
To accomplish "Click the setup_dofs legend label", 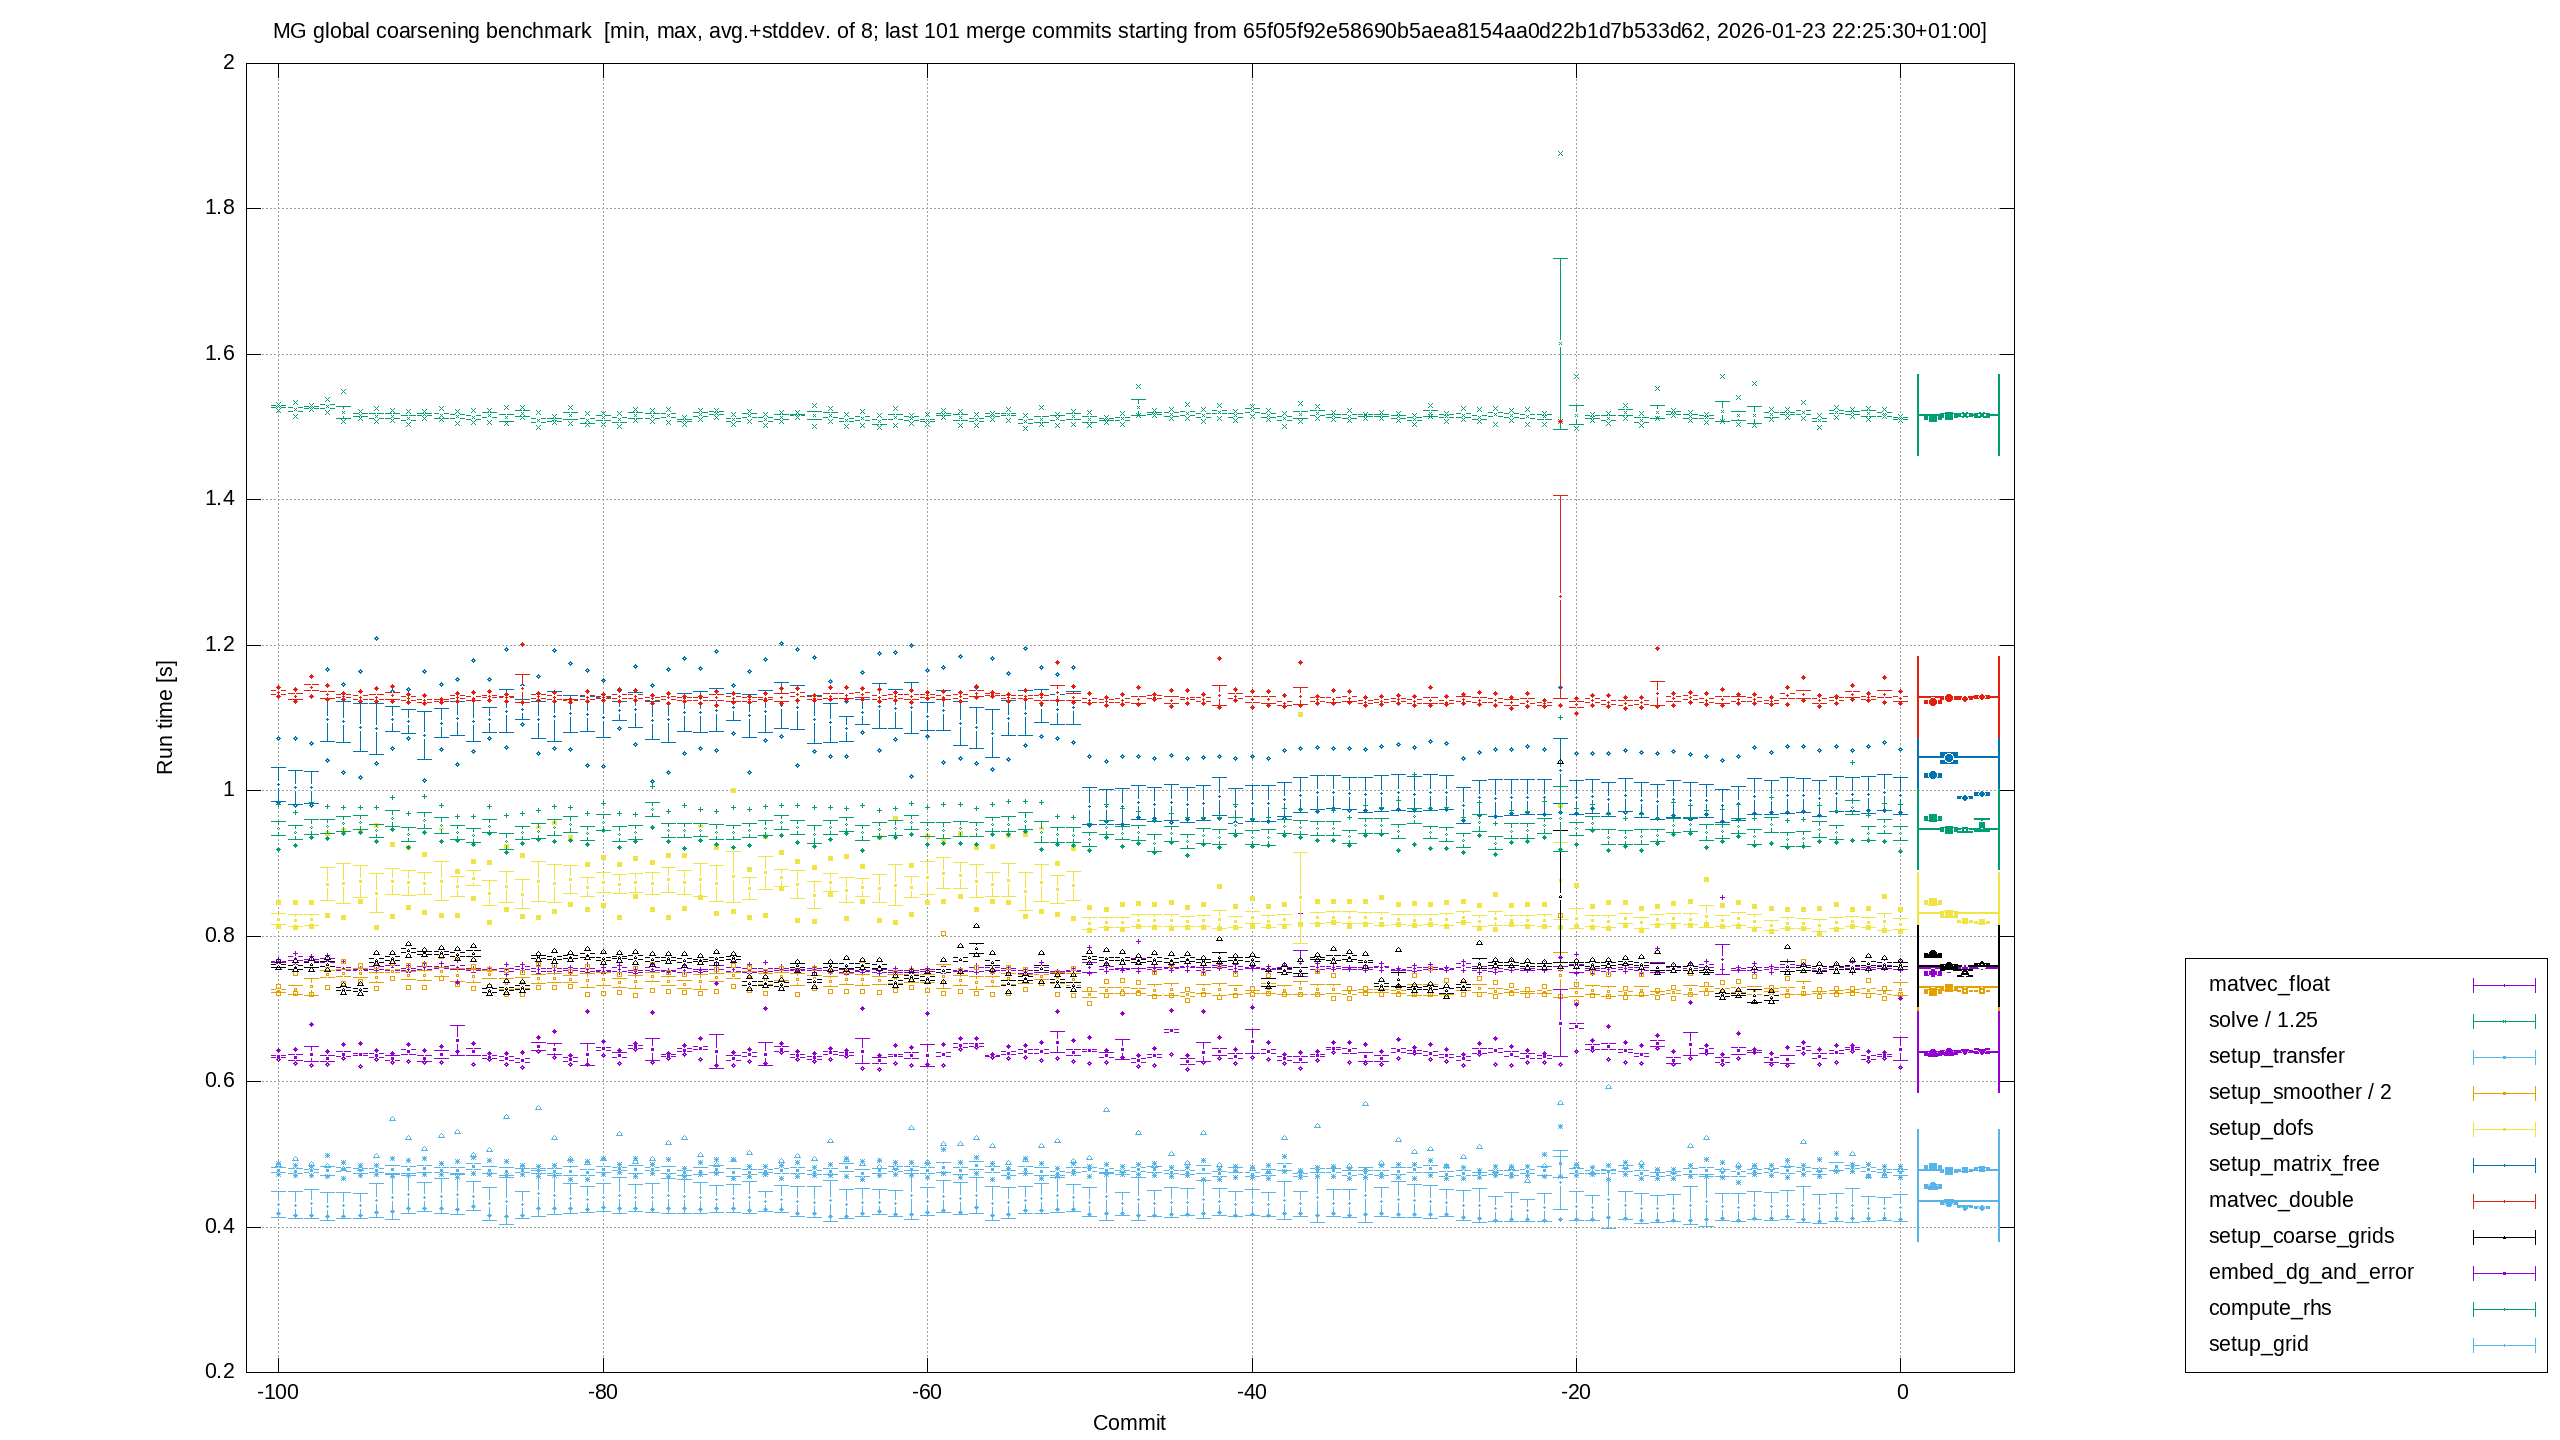I will pyautogui.click(x=2261, y=1128).
